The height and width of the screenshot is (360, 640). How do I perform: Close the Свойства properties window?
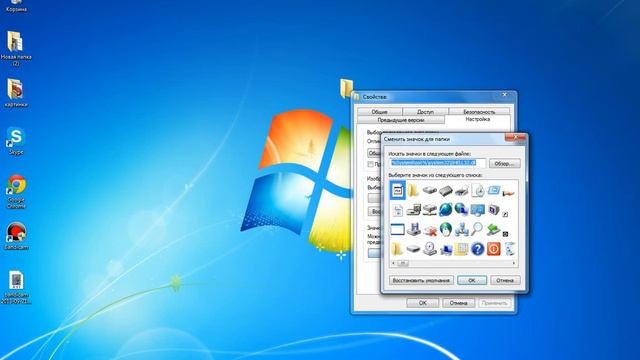point(504,95)
